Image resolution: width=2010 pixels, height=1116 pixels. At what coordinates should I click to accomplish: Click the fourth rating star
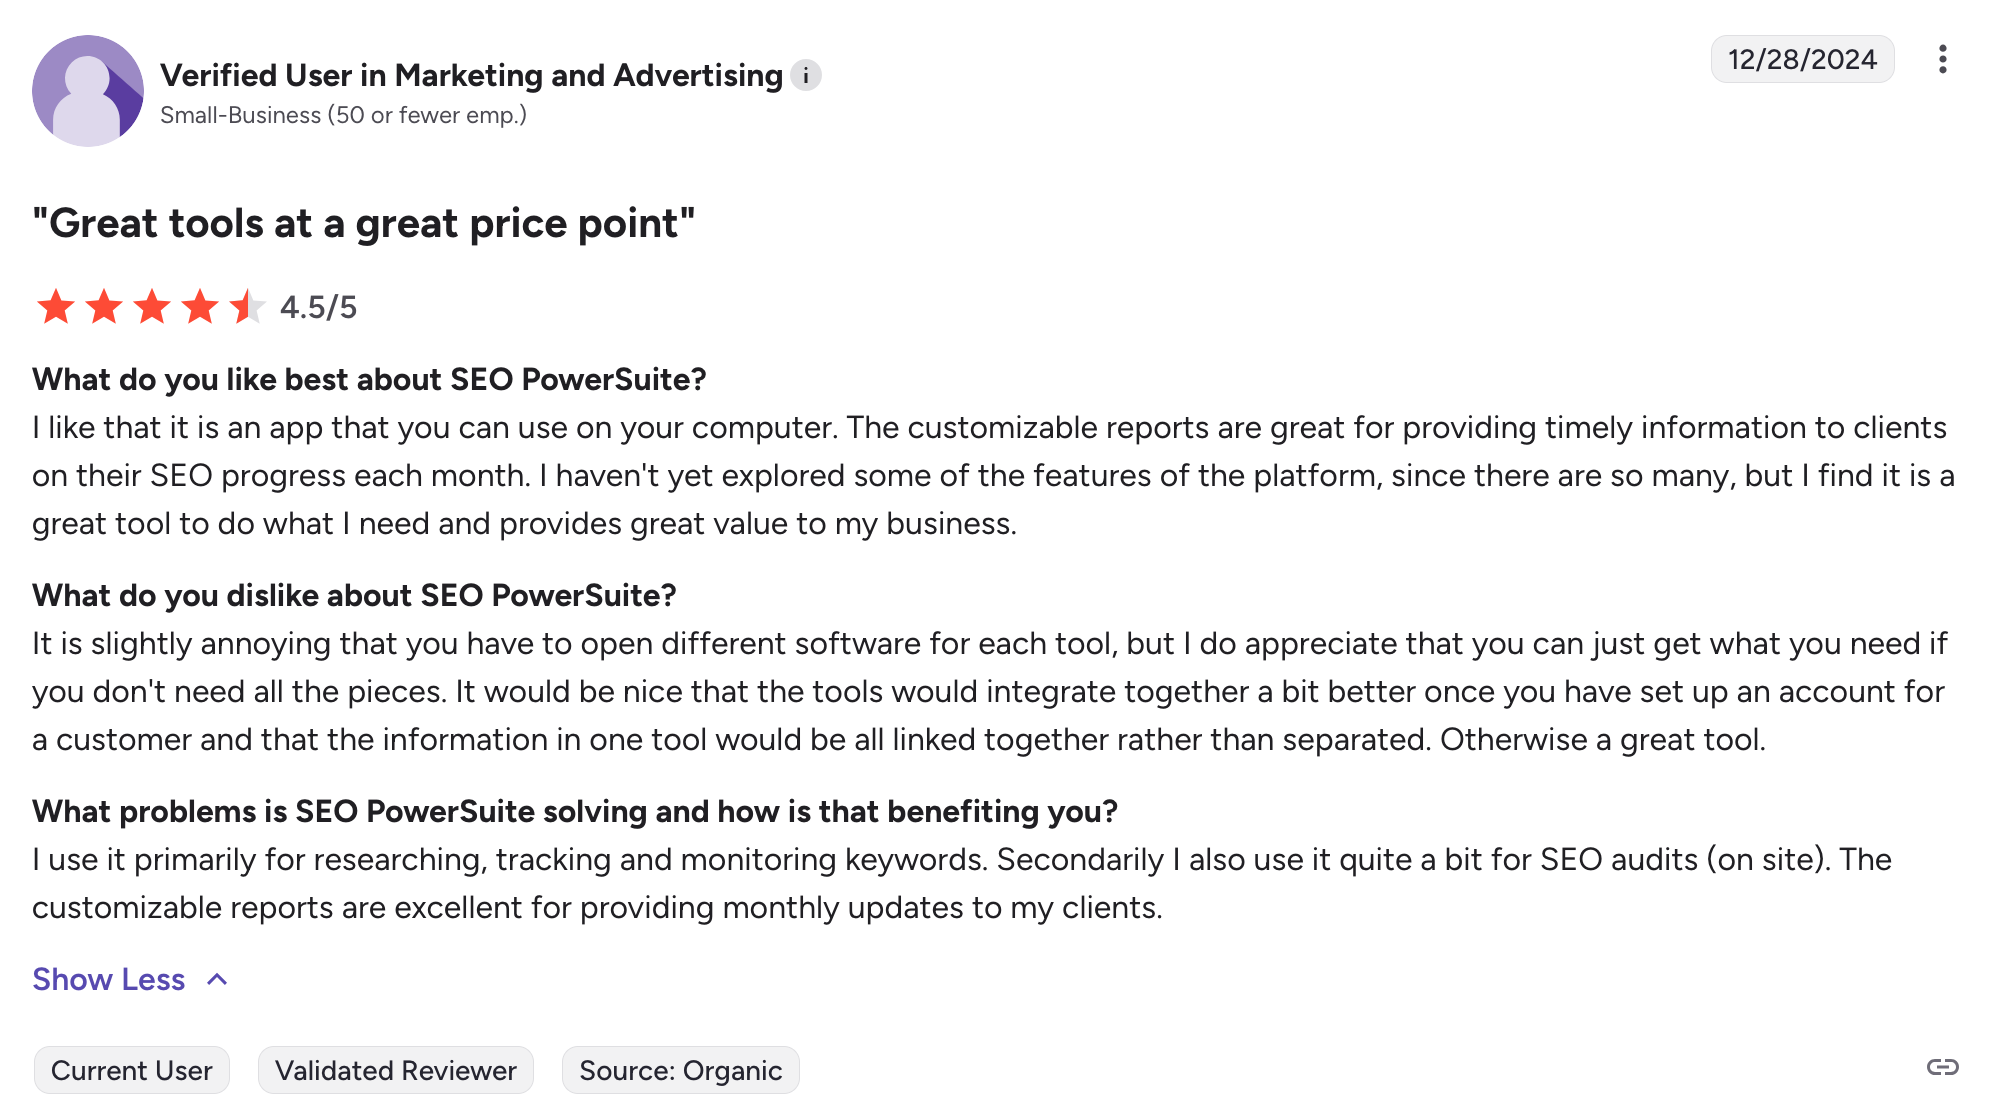point(200,307)
